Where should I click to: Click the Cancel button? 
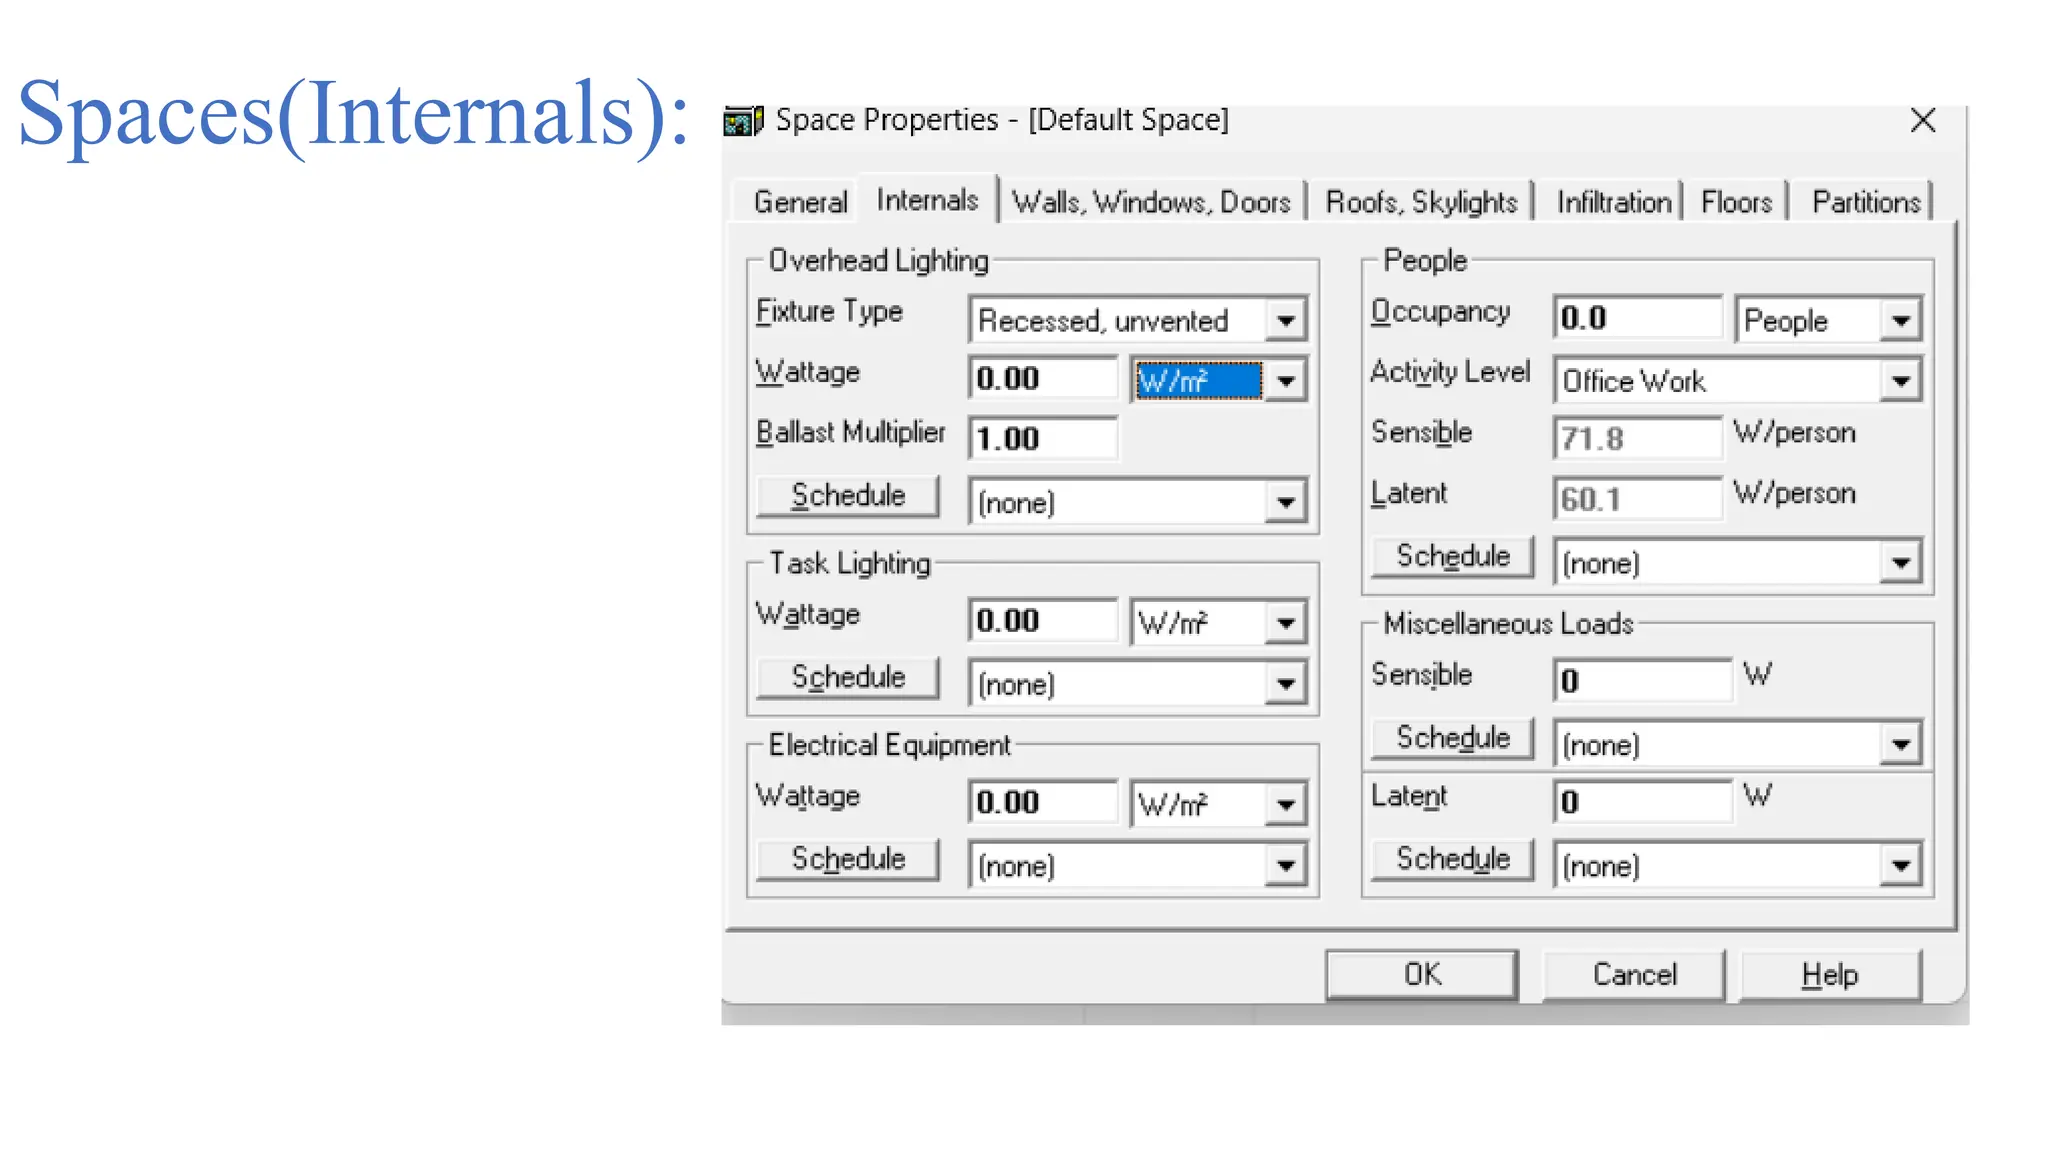[1634, 975]
